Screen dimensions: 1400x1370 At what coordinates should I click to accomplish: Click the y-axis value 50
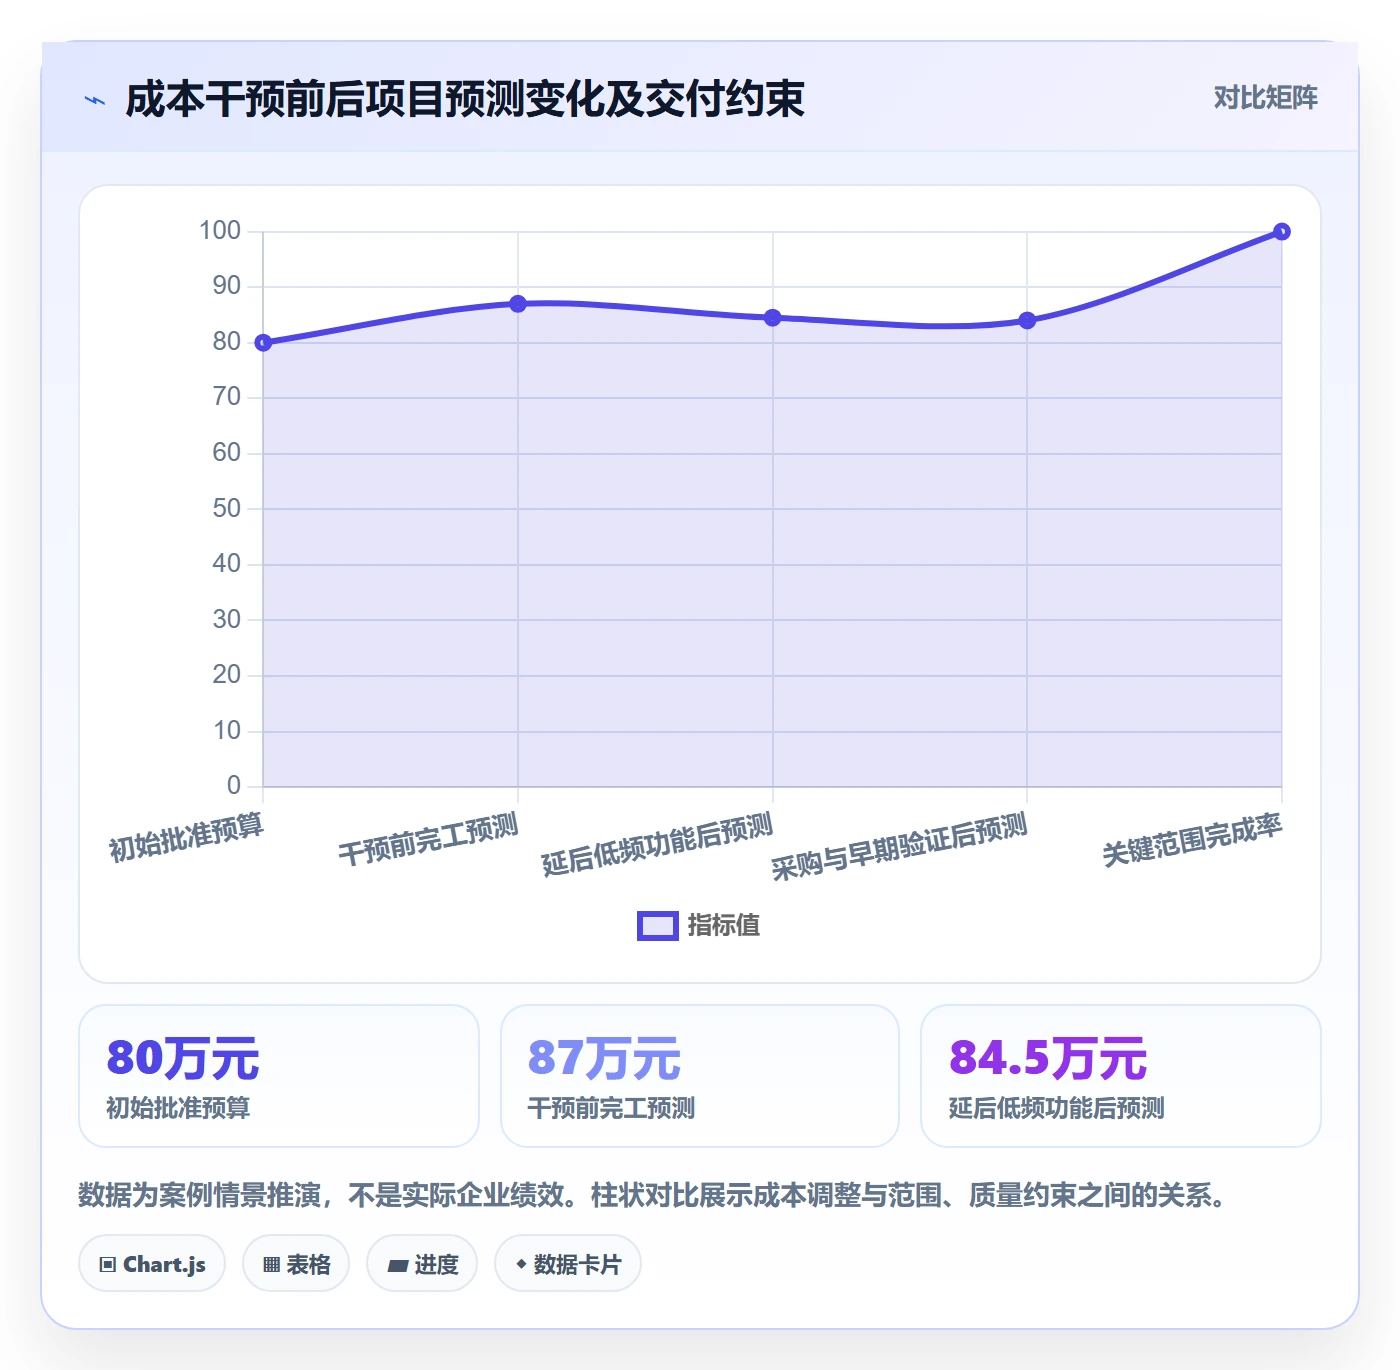227,509
